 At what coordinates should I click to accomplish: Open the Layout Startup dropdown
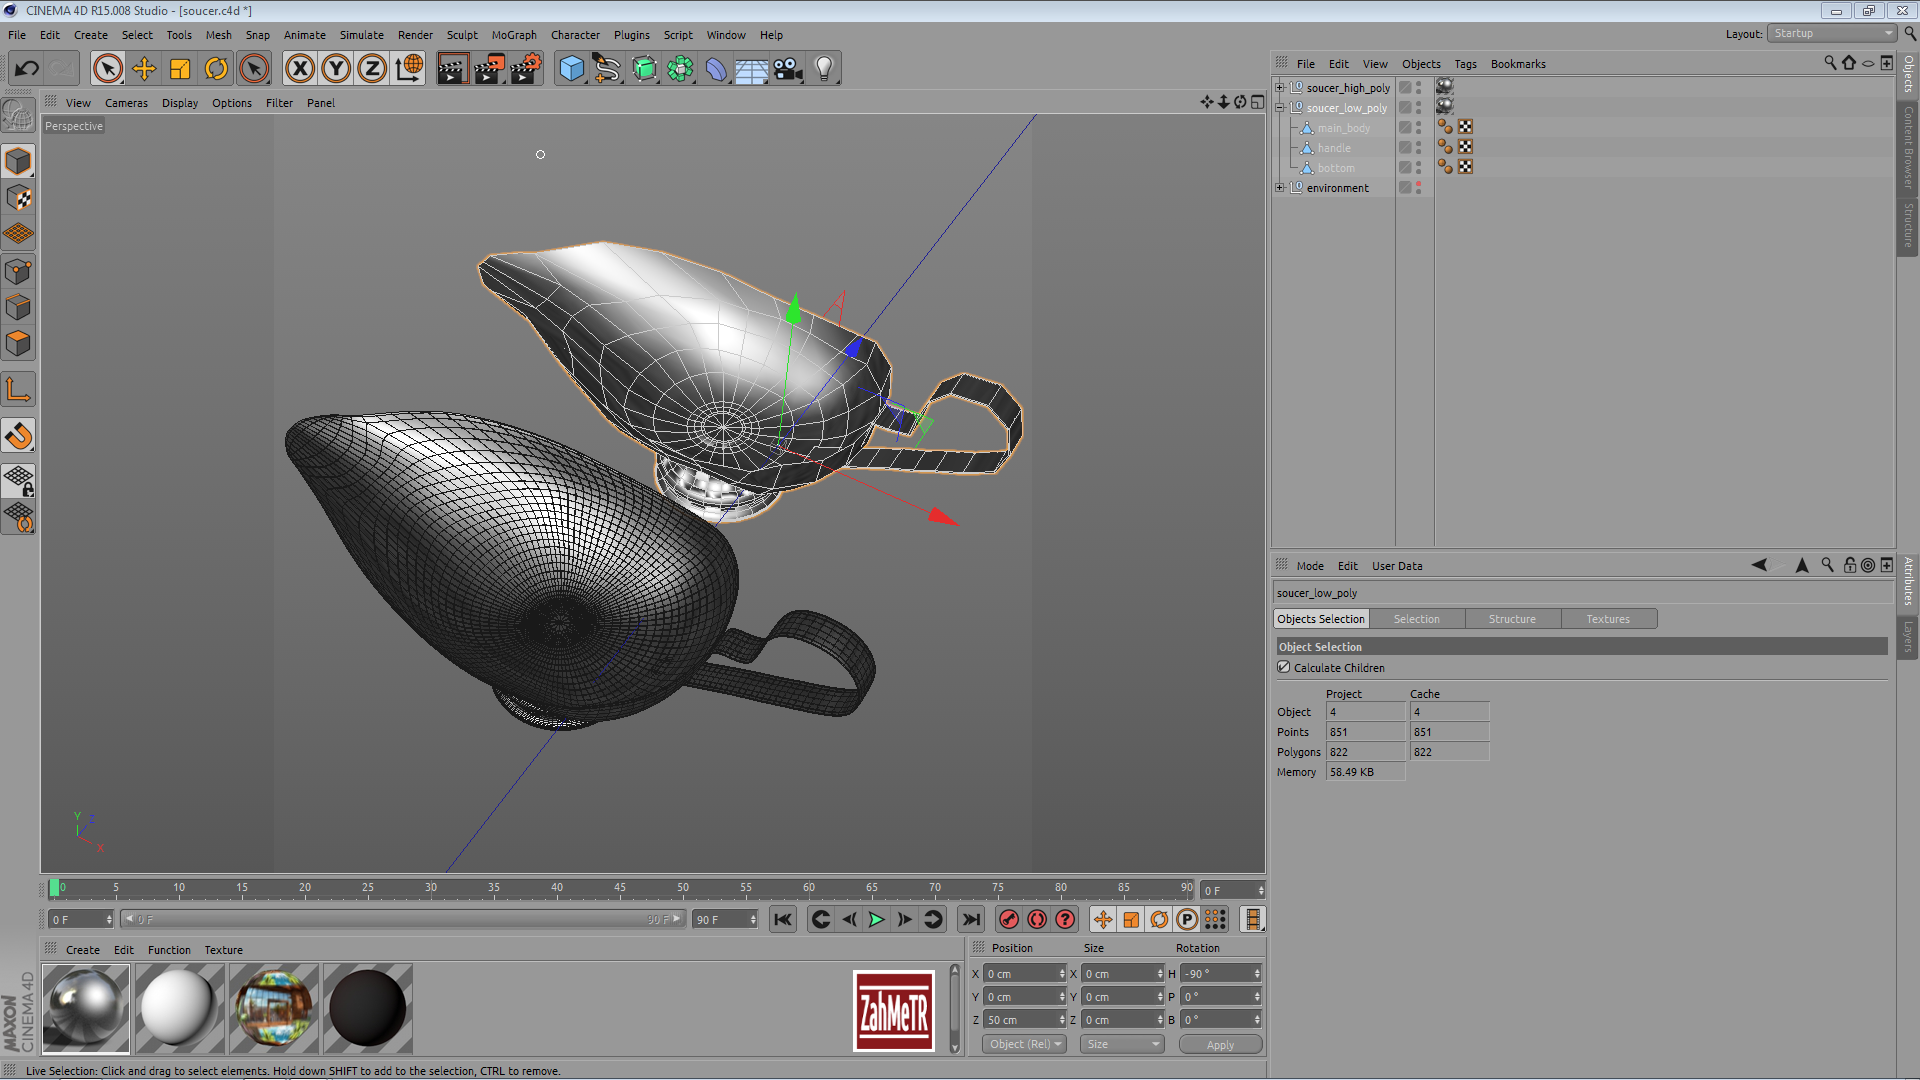(1832, 33)
